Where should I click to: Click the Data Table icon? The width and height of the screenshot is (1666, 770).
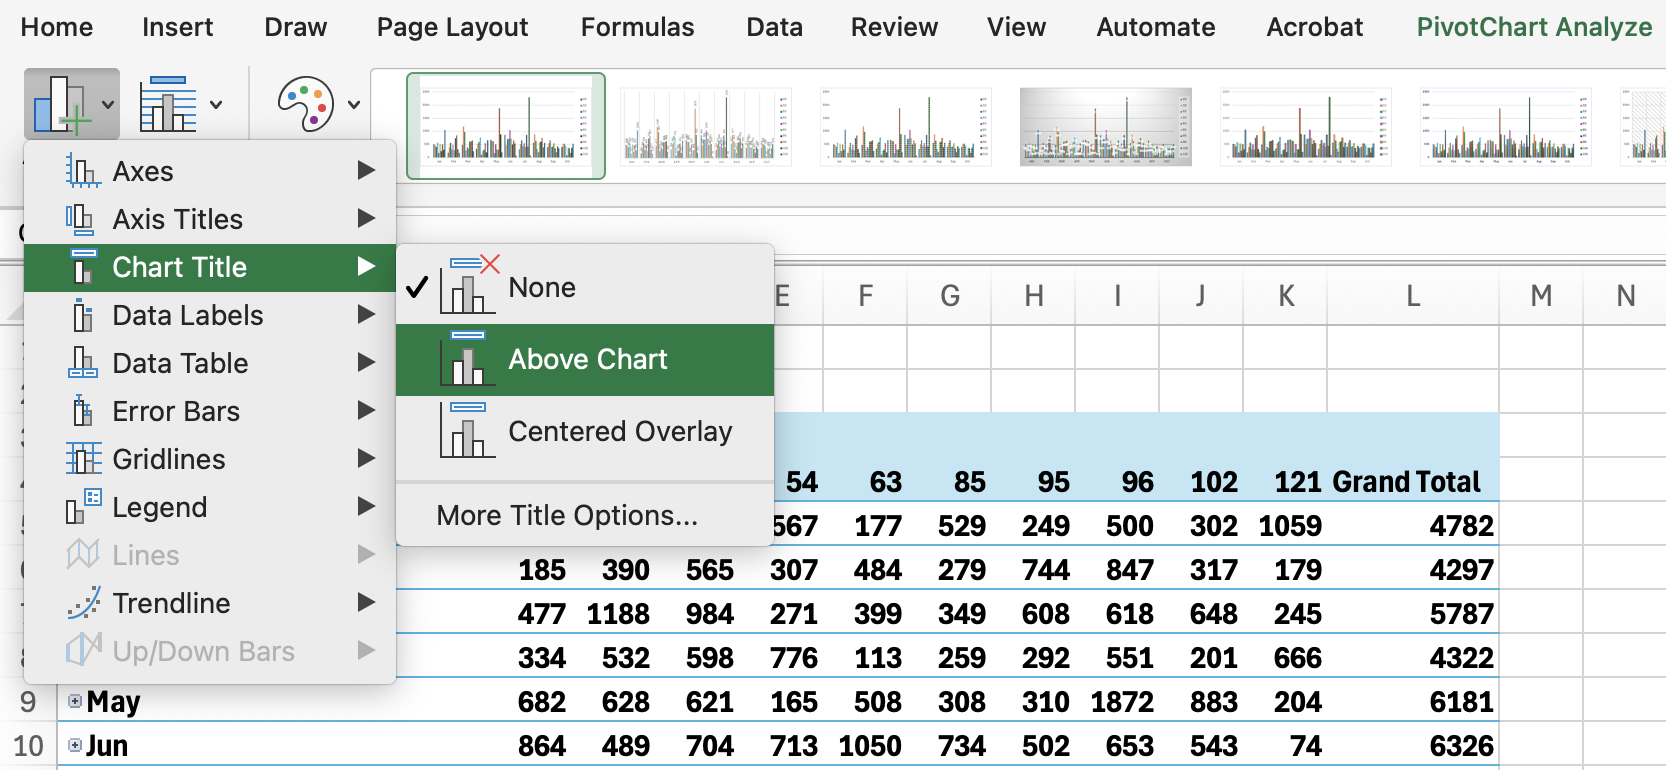pyautogui.click(x=83, y=363)
